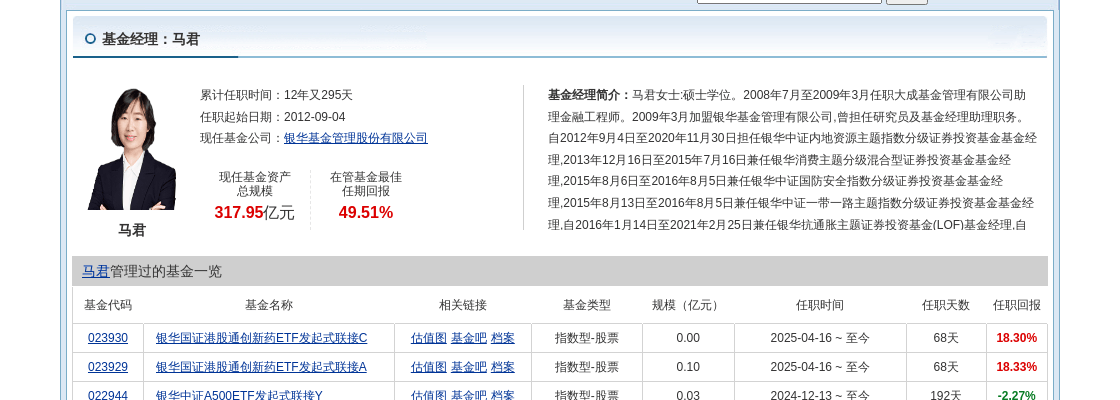Click the 相关链接 column header
1120x400 pixels.
(x=462, y=305)
